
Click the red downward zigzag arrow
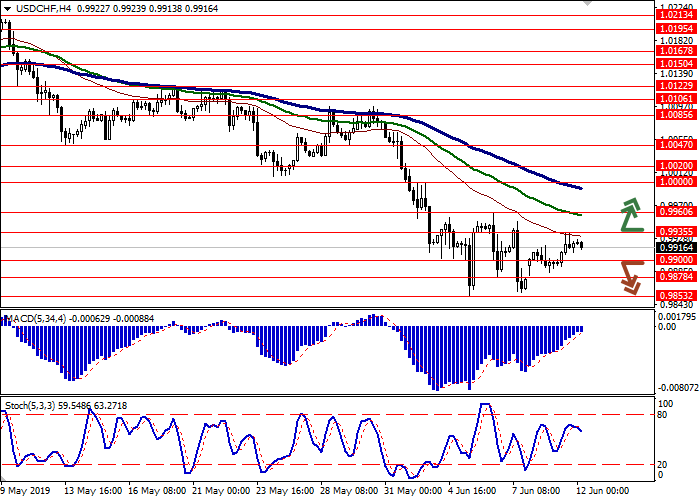pos(630,277)
